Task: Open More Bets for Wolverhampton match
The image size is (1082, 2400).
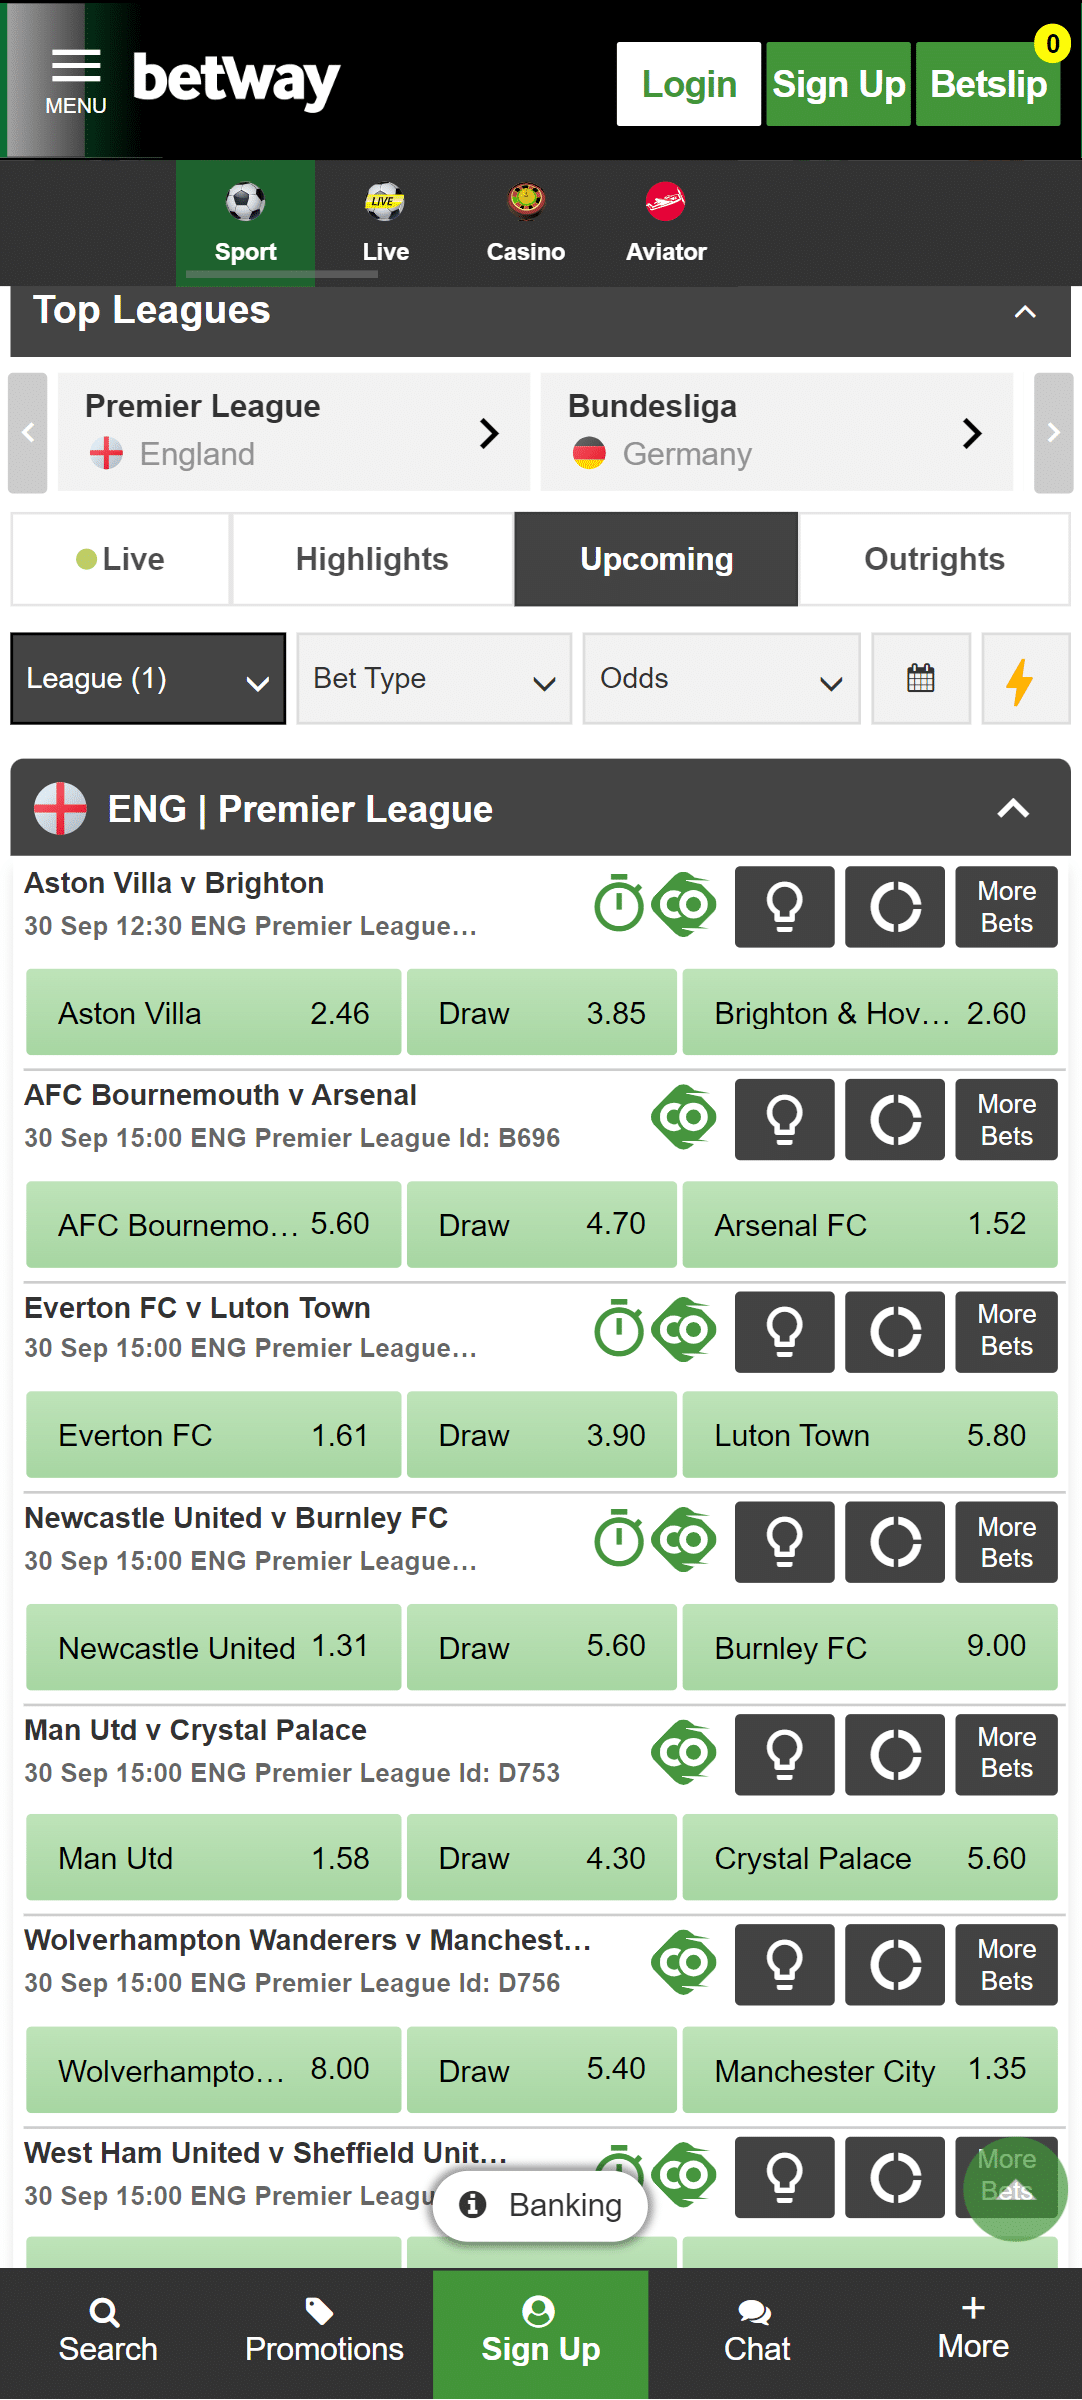Action: coord(1006,1965)
